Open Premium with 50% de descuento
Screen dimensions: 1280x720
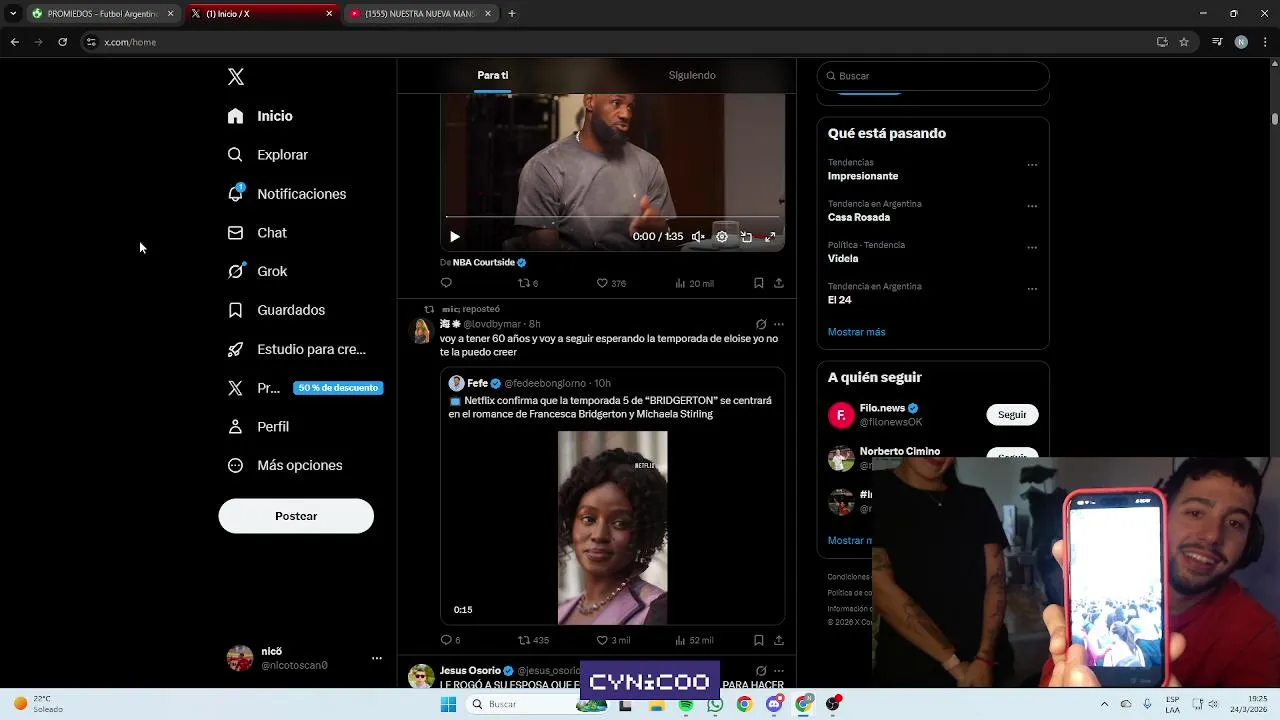[305, 388]
